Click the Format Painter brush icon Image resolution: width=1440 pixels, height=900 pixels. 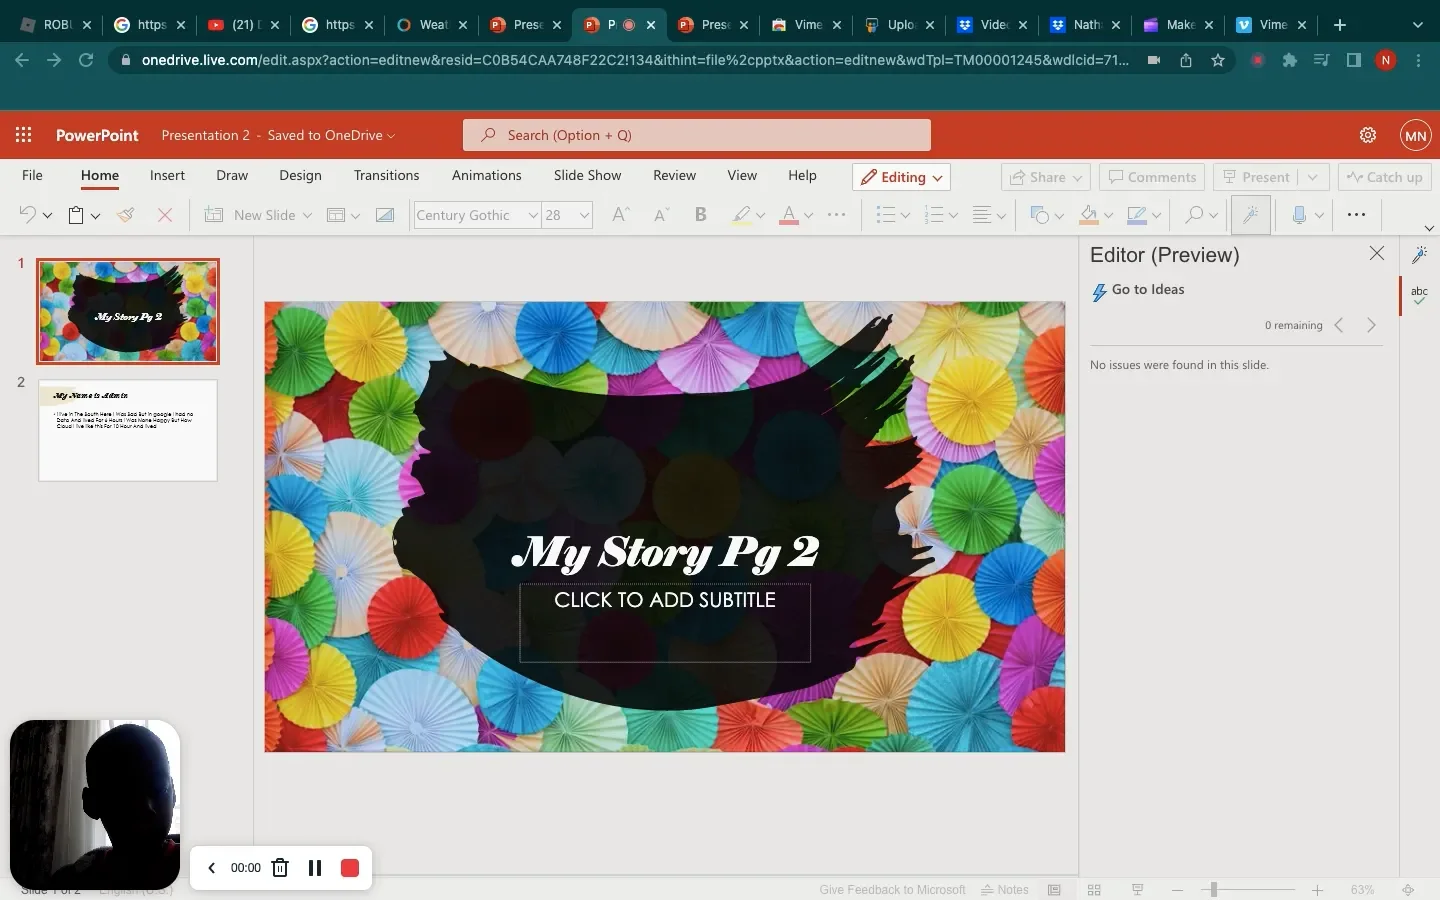coord(126,215)
